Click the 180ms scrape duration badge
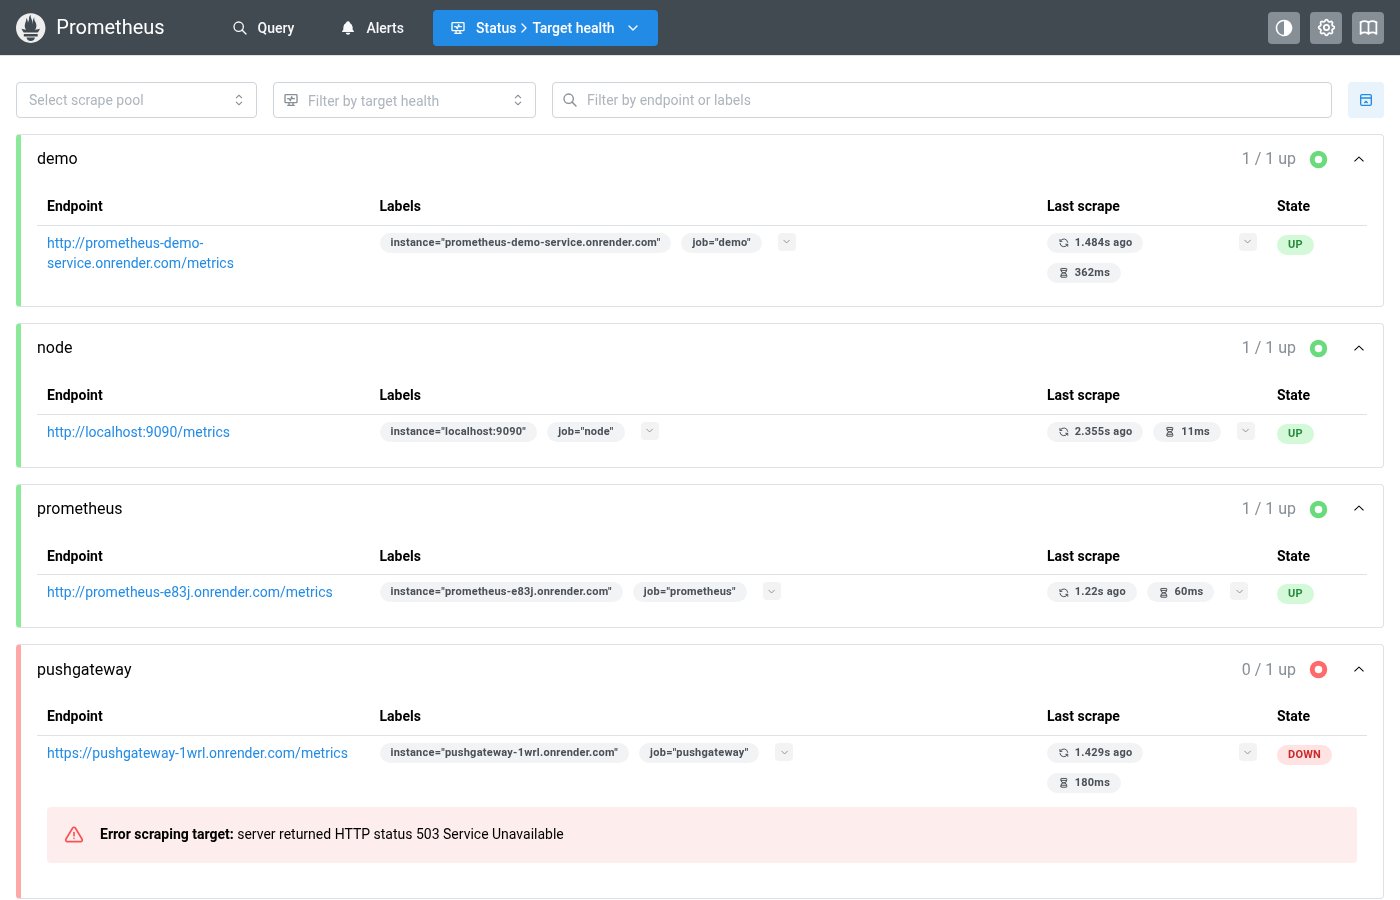 point(1084,782)
